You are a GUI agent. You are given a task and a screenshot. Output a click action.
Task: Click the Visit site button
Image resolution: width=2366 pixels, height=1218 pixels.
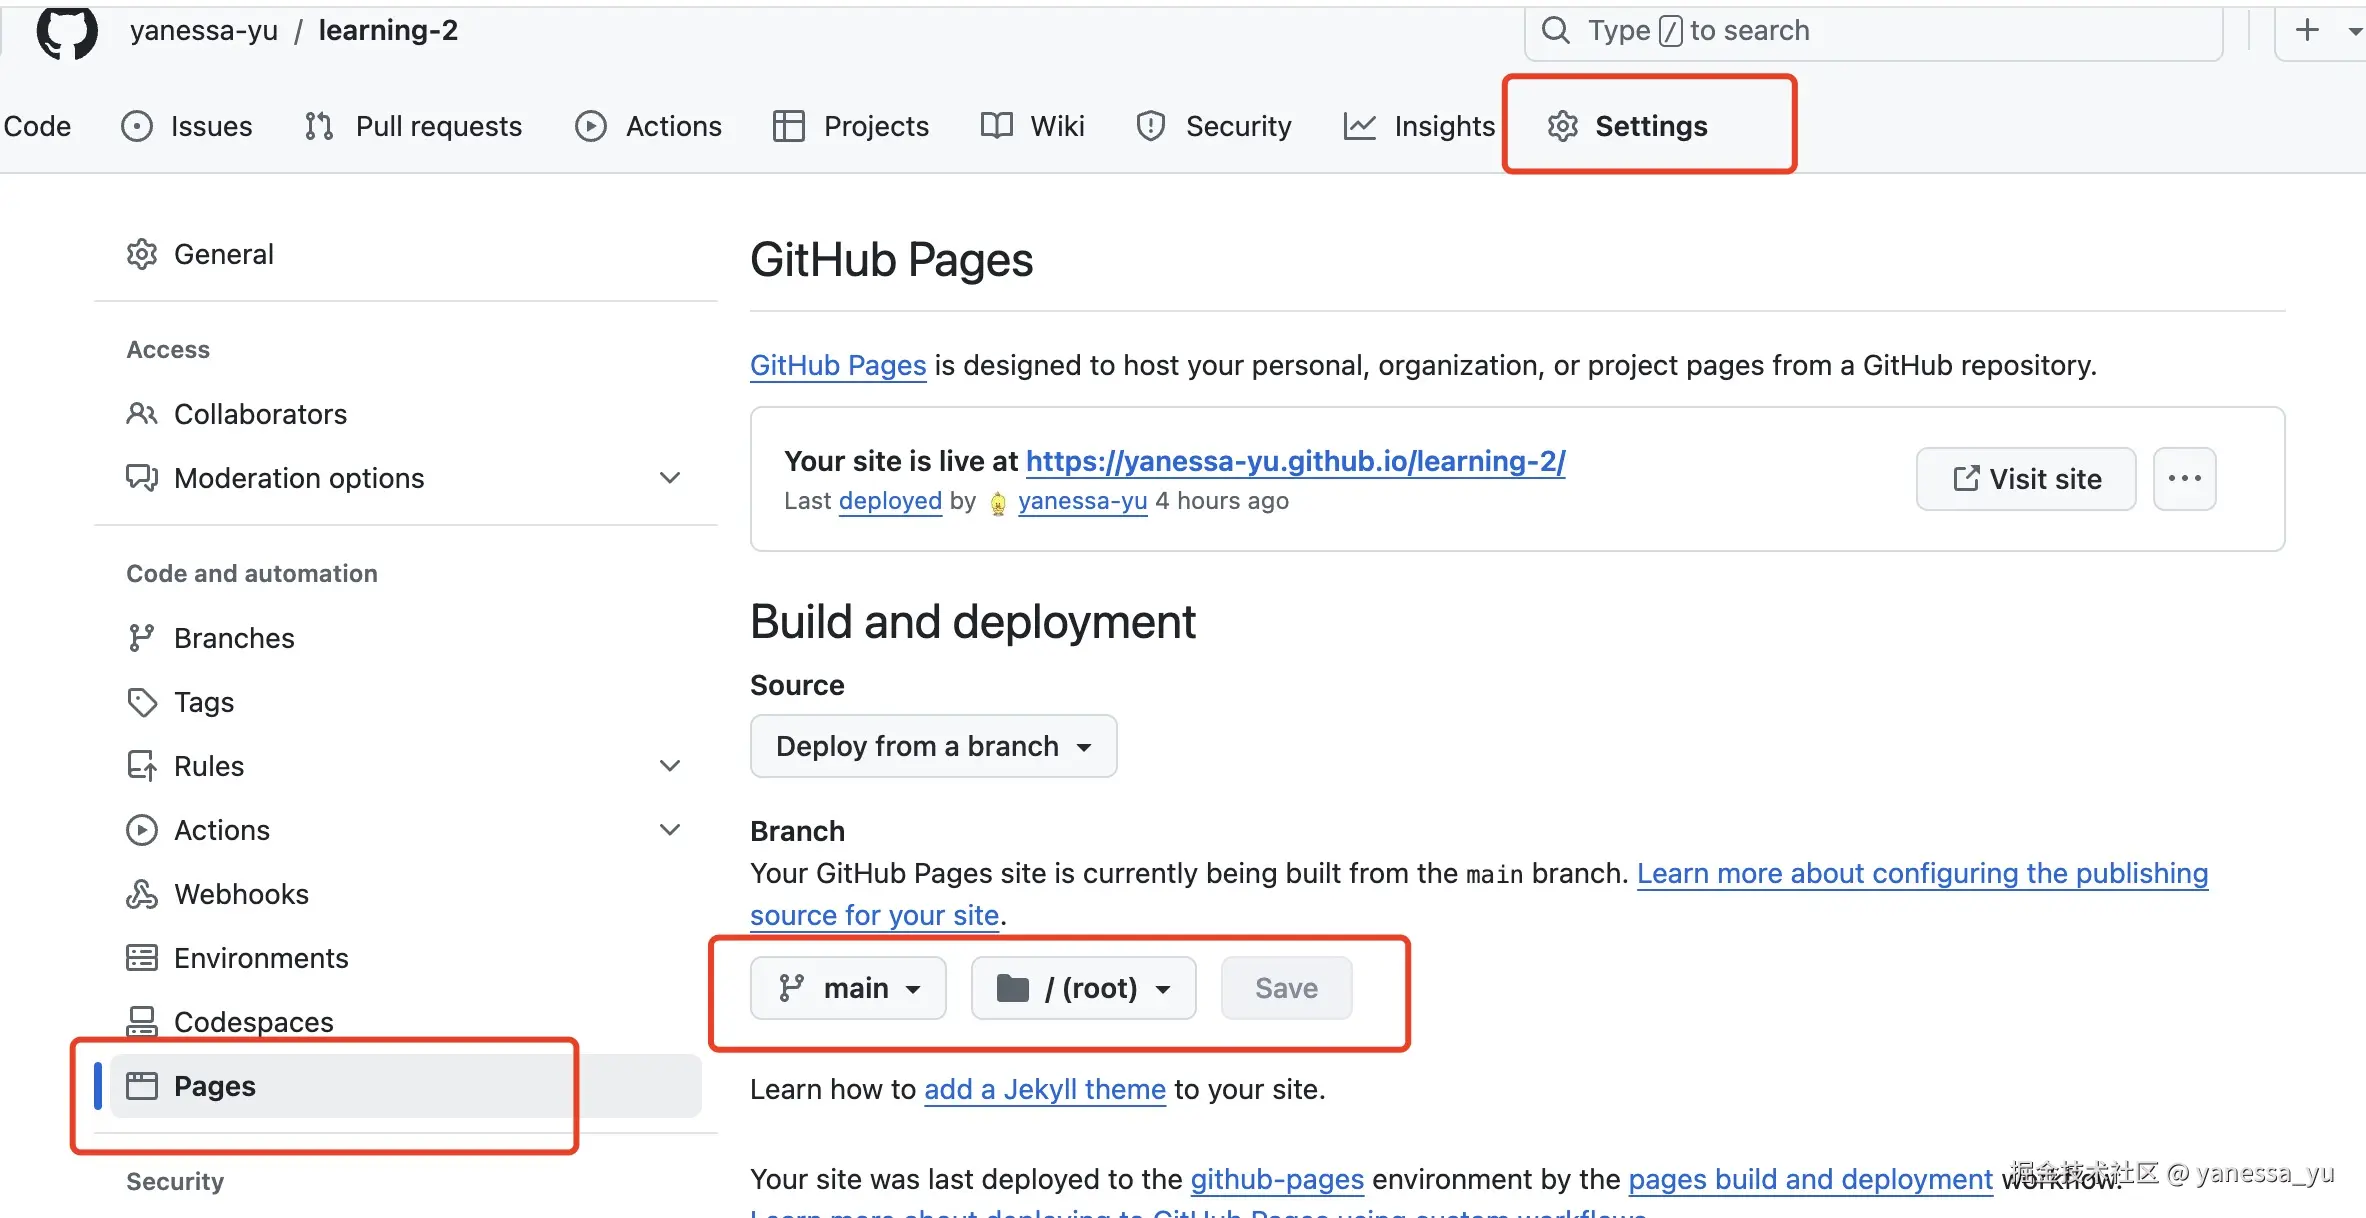click(2026, 479)
